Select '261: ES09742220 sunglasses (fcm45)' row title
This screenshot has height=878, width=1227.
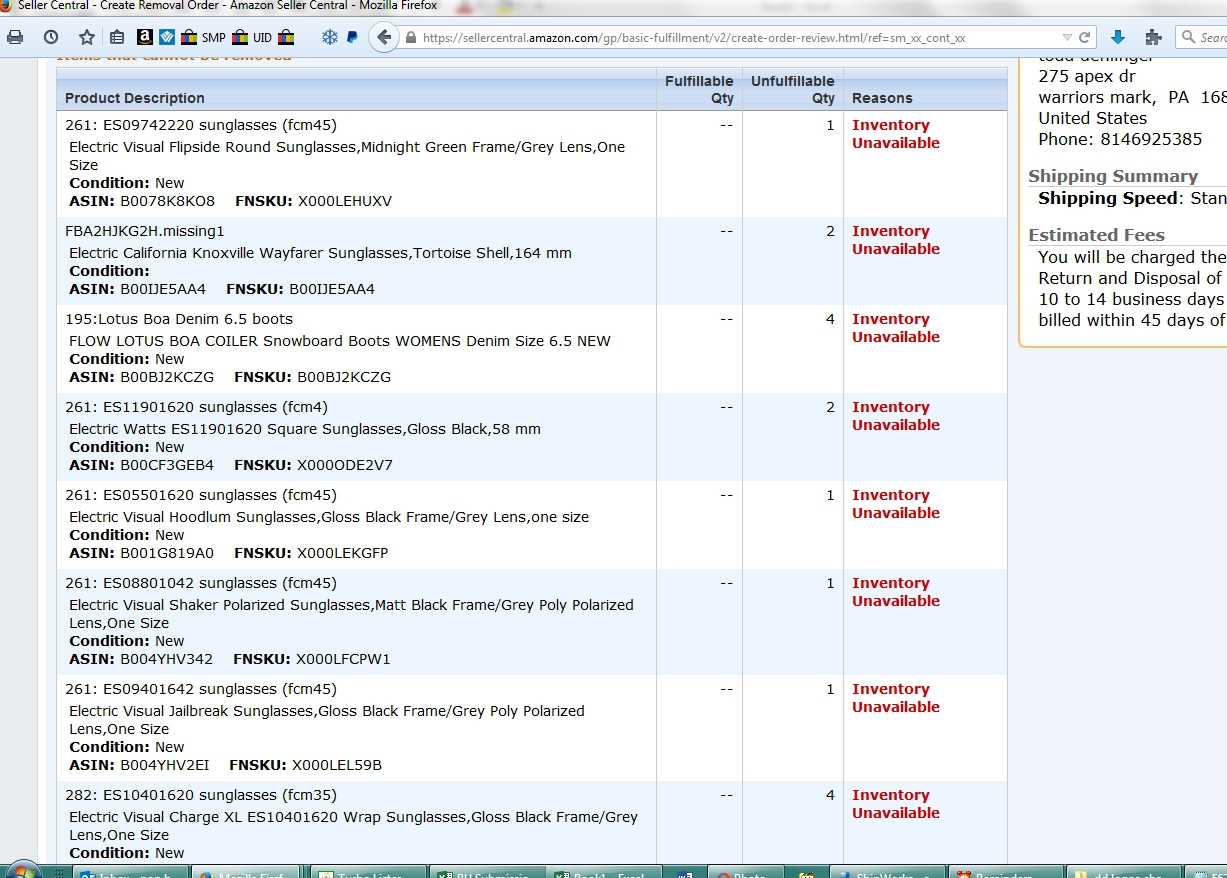click(201, 125)
